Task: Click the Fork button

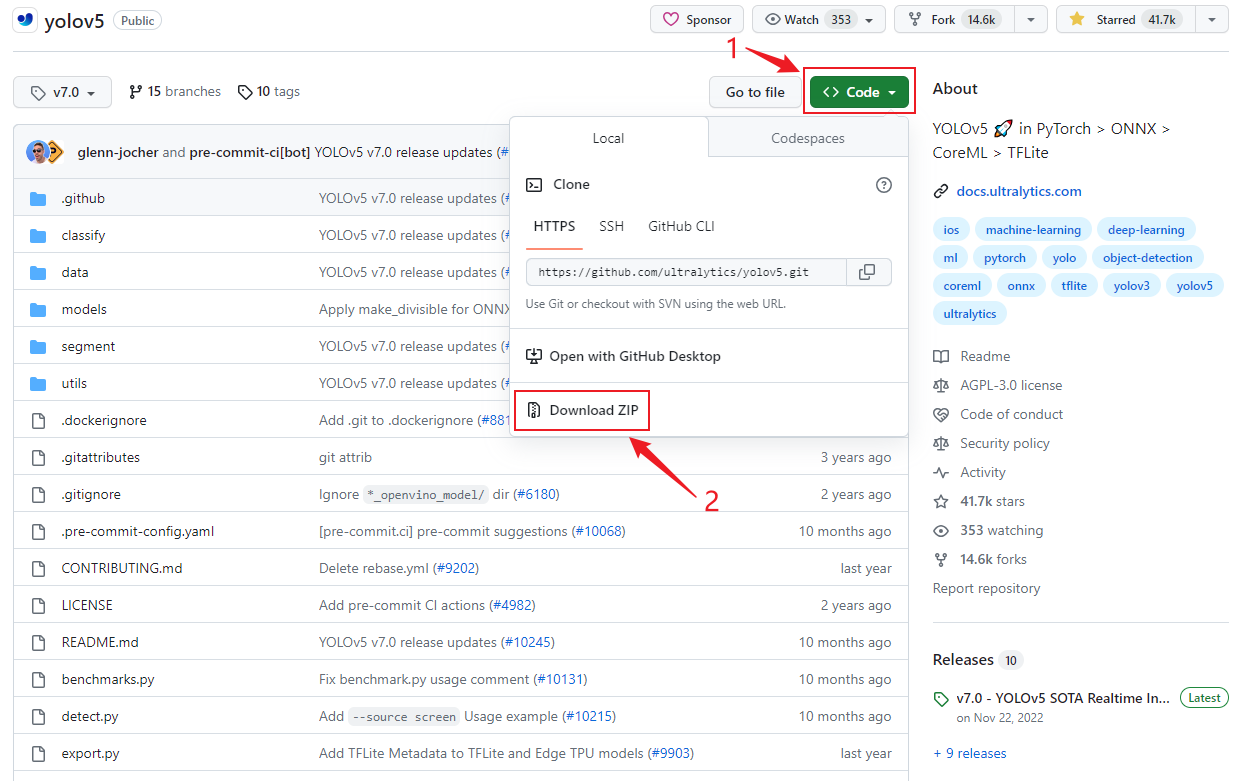Action: pyautogui.click(x=954, y=19)
